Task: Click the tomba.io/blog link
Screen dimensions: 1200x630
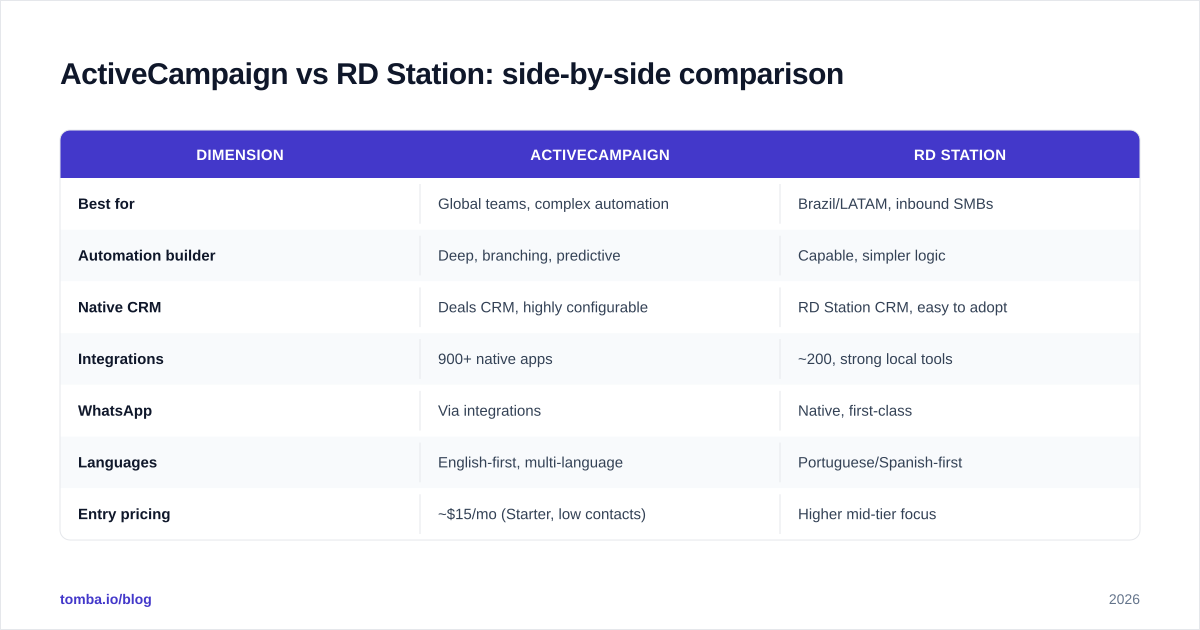Action: point(106,599)
